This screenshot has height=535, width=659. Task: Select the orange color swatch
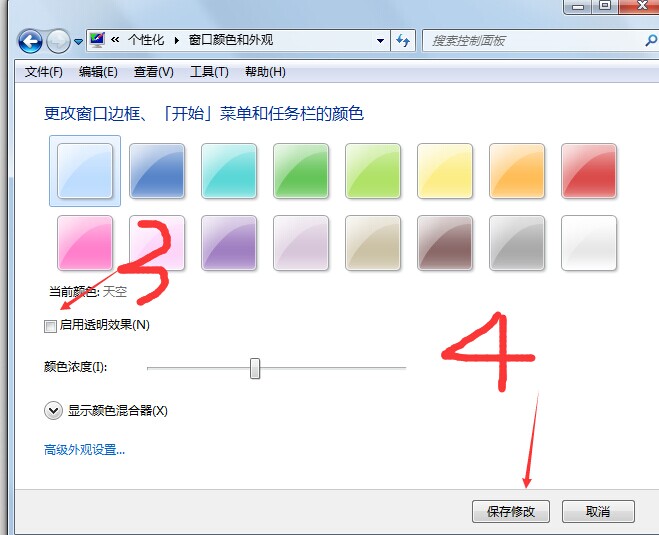click(x=517, y=171)
